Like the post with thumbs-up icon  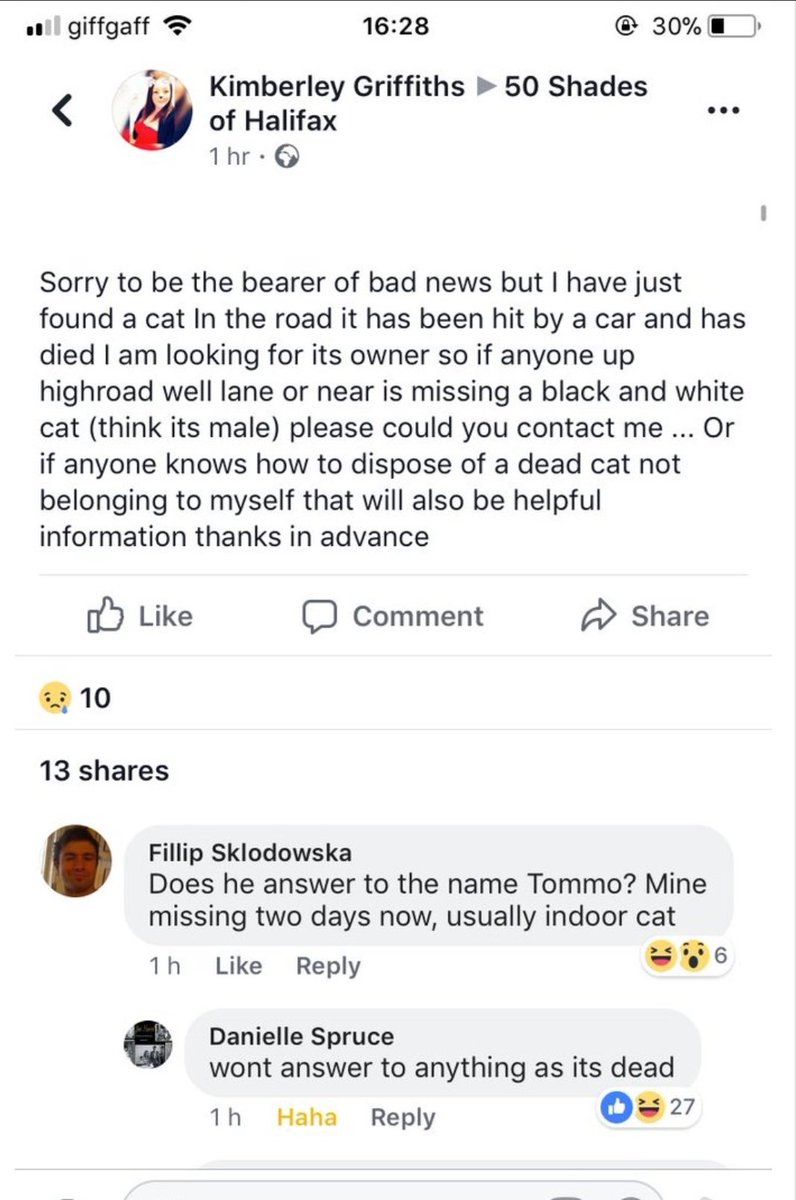pyautogui.click(x=140, y=616)
